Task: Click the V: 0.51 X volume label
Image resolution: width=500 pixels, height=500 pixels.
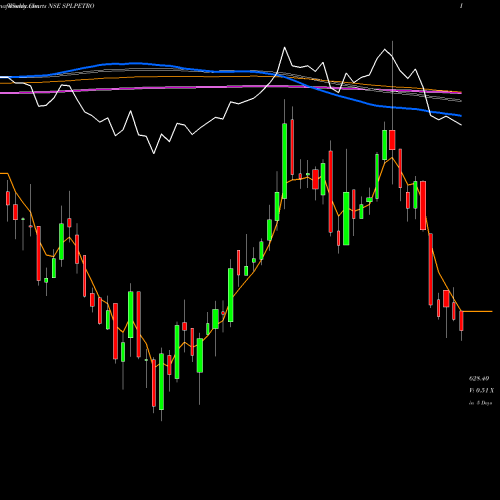Action: [x=481, y=390]
